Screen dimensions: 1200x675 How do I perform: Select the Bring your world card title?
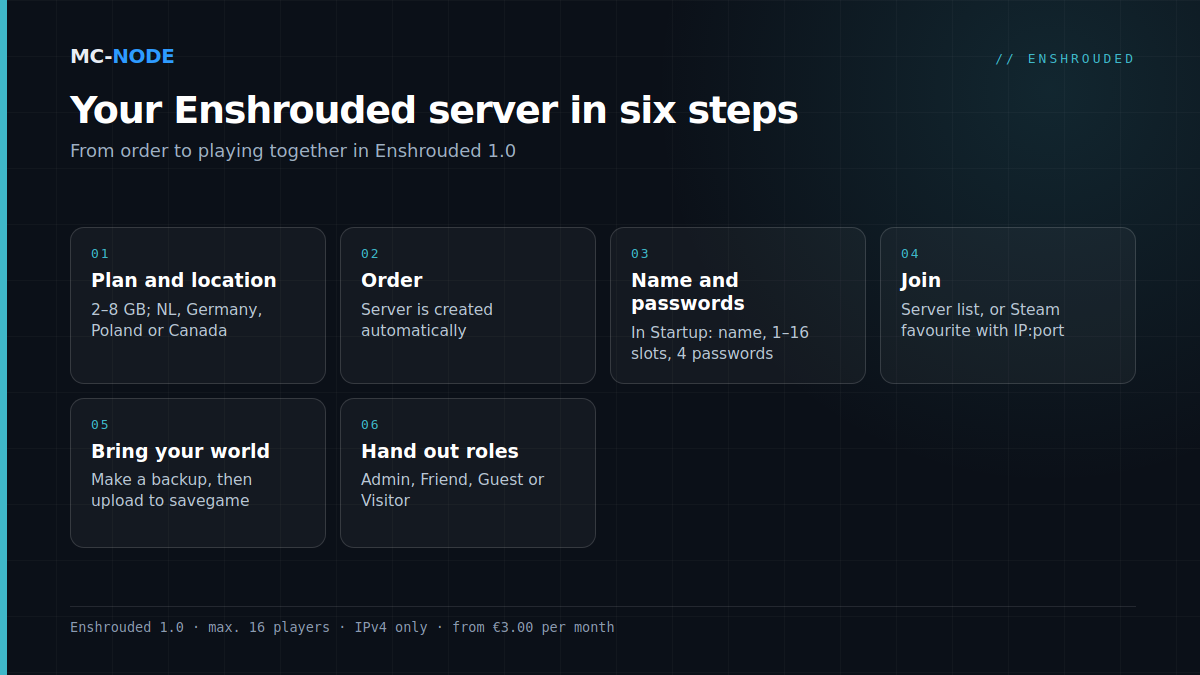pyautogui.click(x=181, y=451)
